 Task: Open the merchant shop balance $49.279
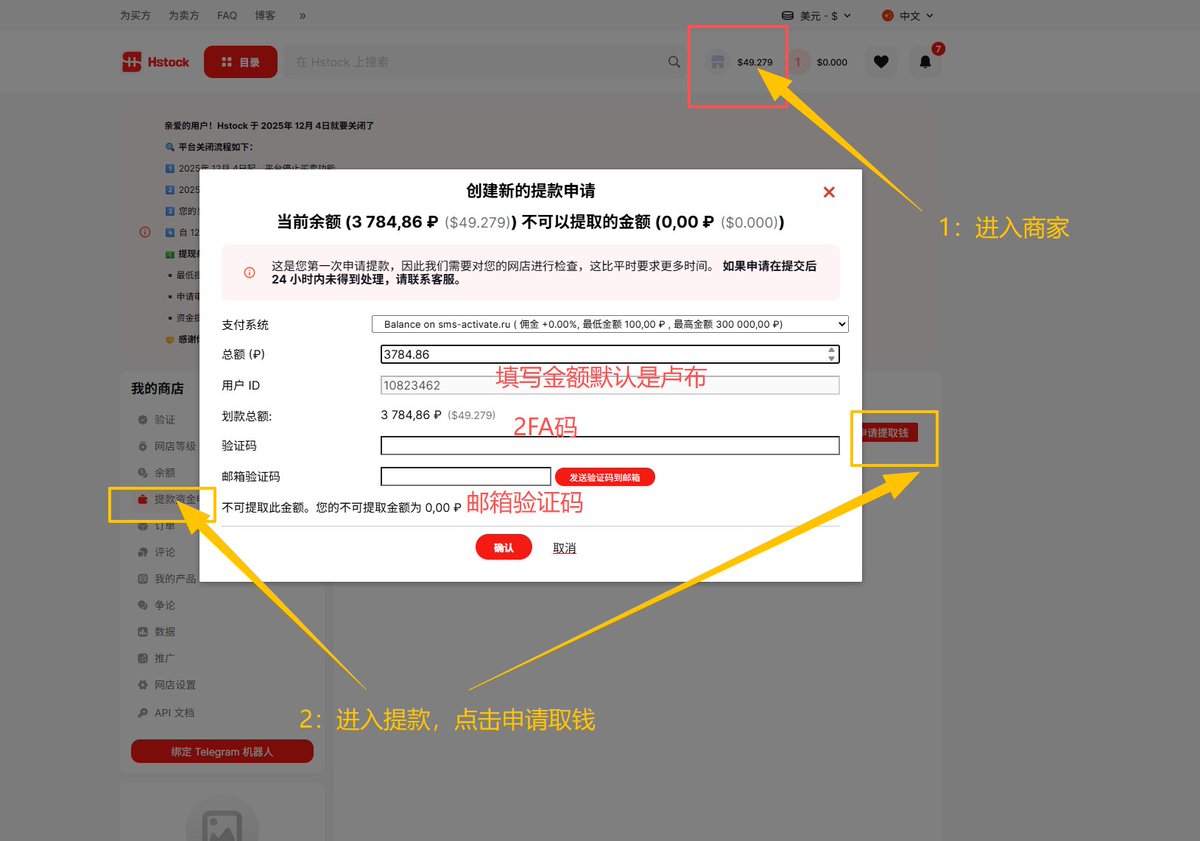click(x=741, y=62)
